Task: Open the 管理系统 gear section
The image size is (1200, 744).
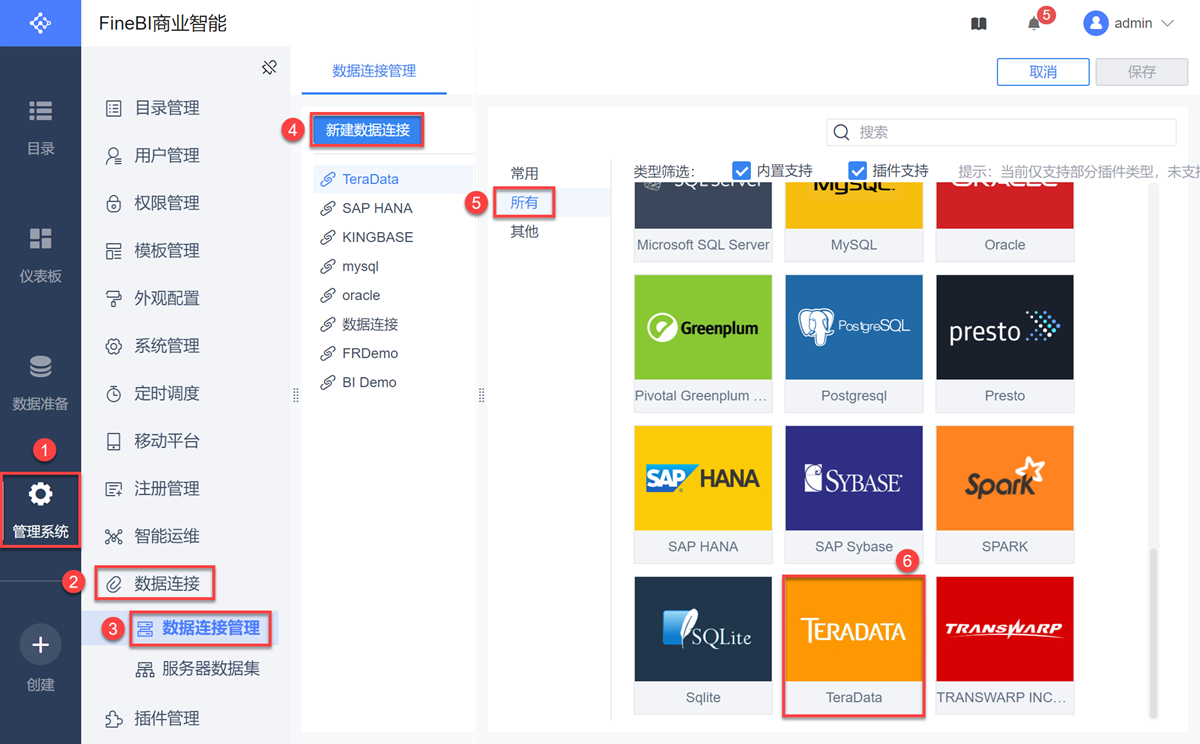Action: pos(40,510)
